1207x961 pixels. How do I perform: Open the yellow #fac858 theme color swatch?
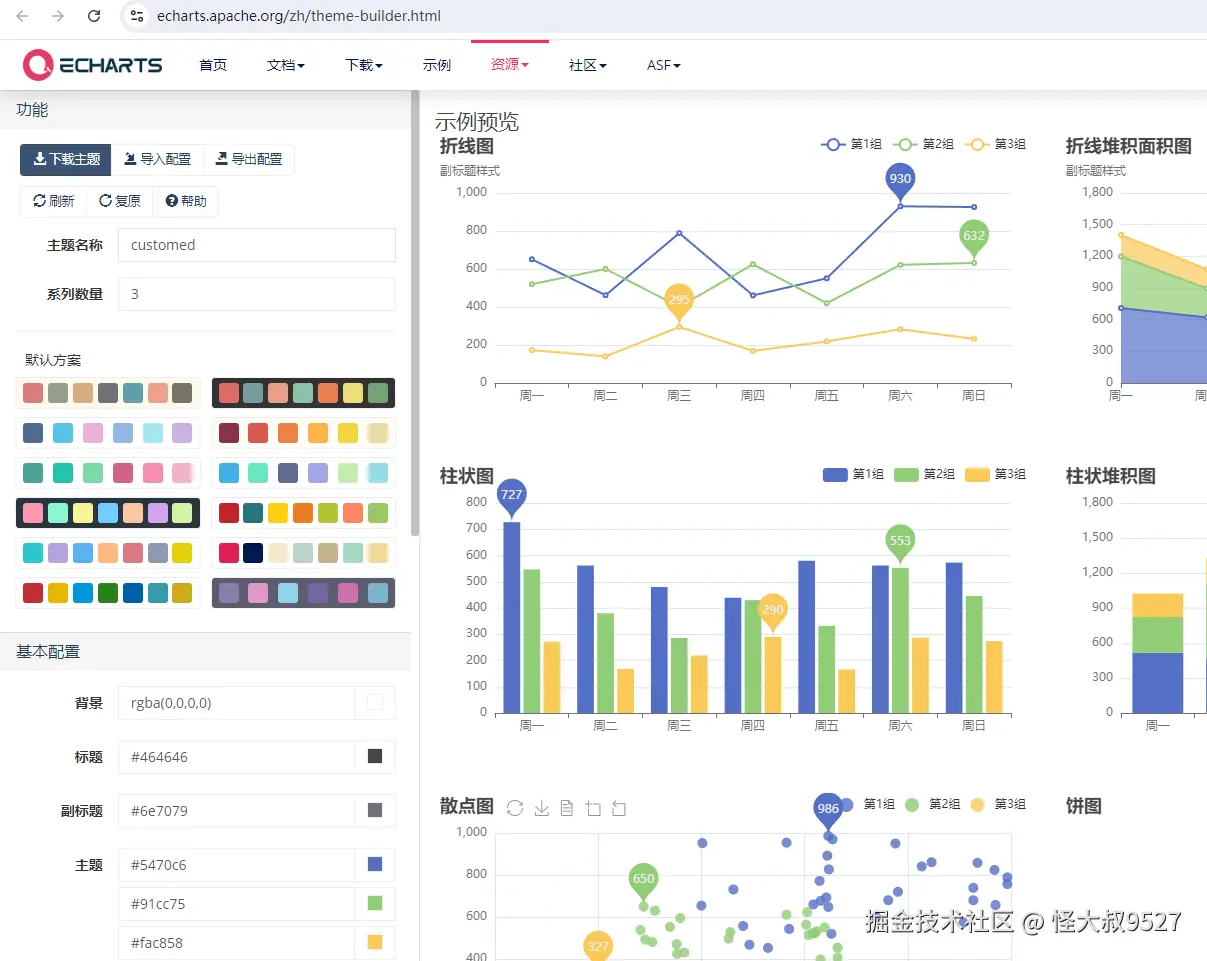click(375, 943)
